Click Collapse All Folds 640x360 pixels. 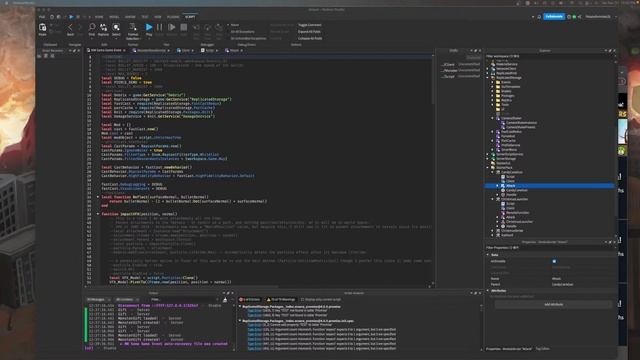(x=310, y=38)
